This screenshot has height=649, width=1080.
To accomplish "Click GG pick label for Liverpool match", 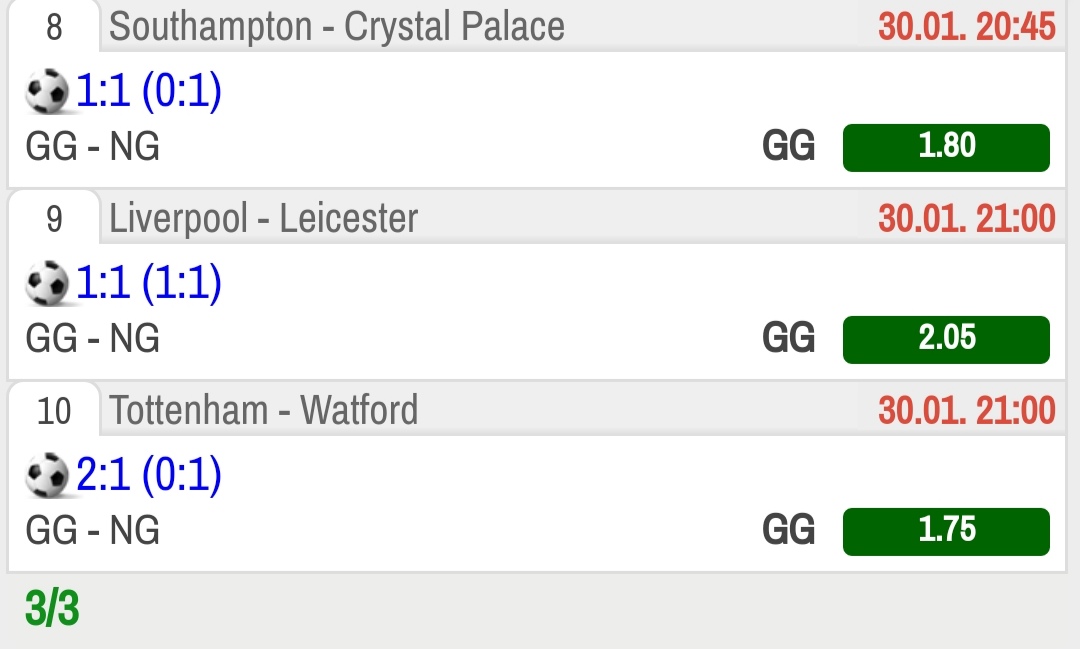I will click(x=789, y=338).
